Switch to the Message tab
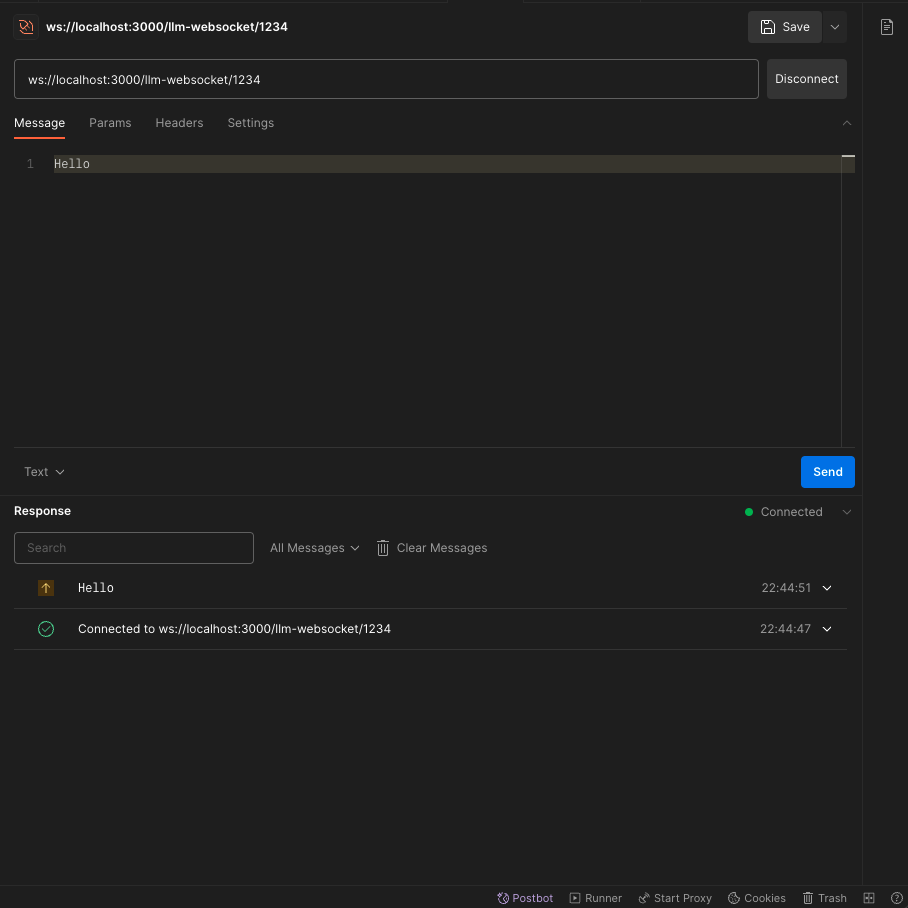This screenshot has height=908, width=908. pos(39,123)
